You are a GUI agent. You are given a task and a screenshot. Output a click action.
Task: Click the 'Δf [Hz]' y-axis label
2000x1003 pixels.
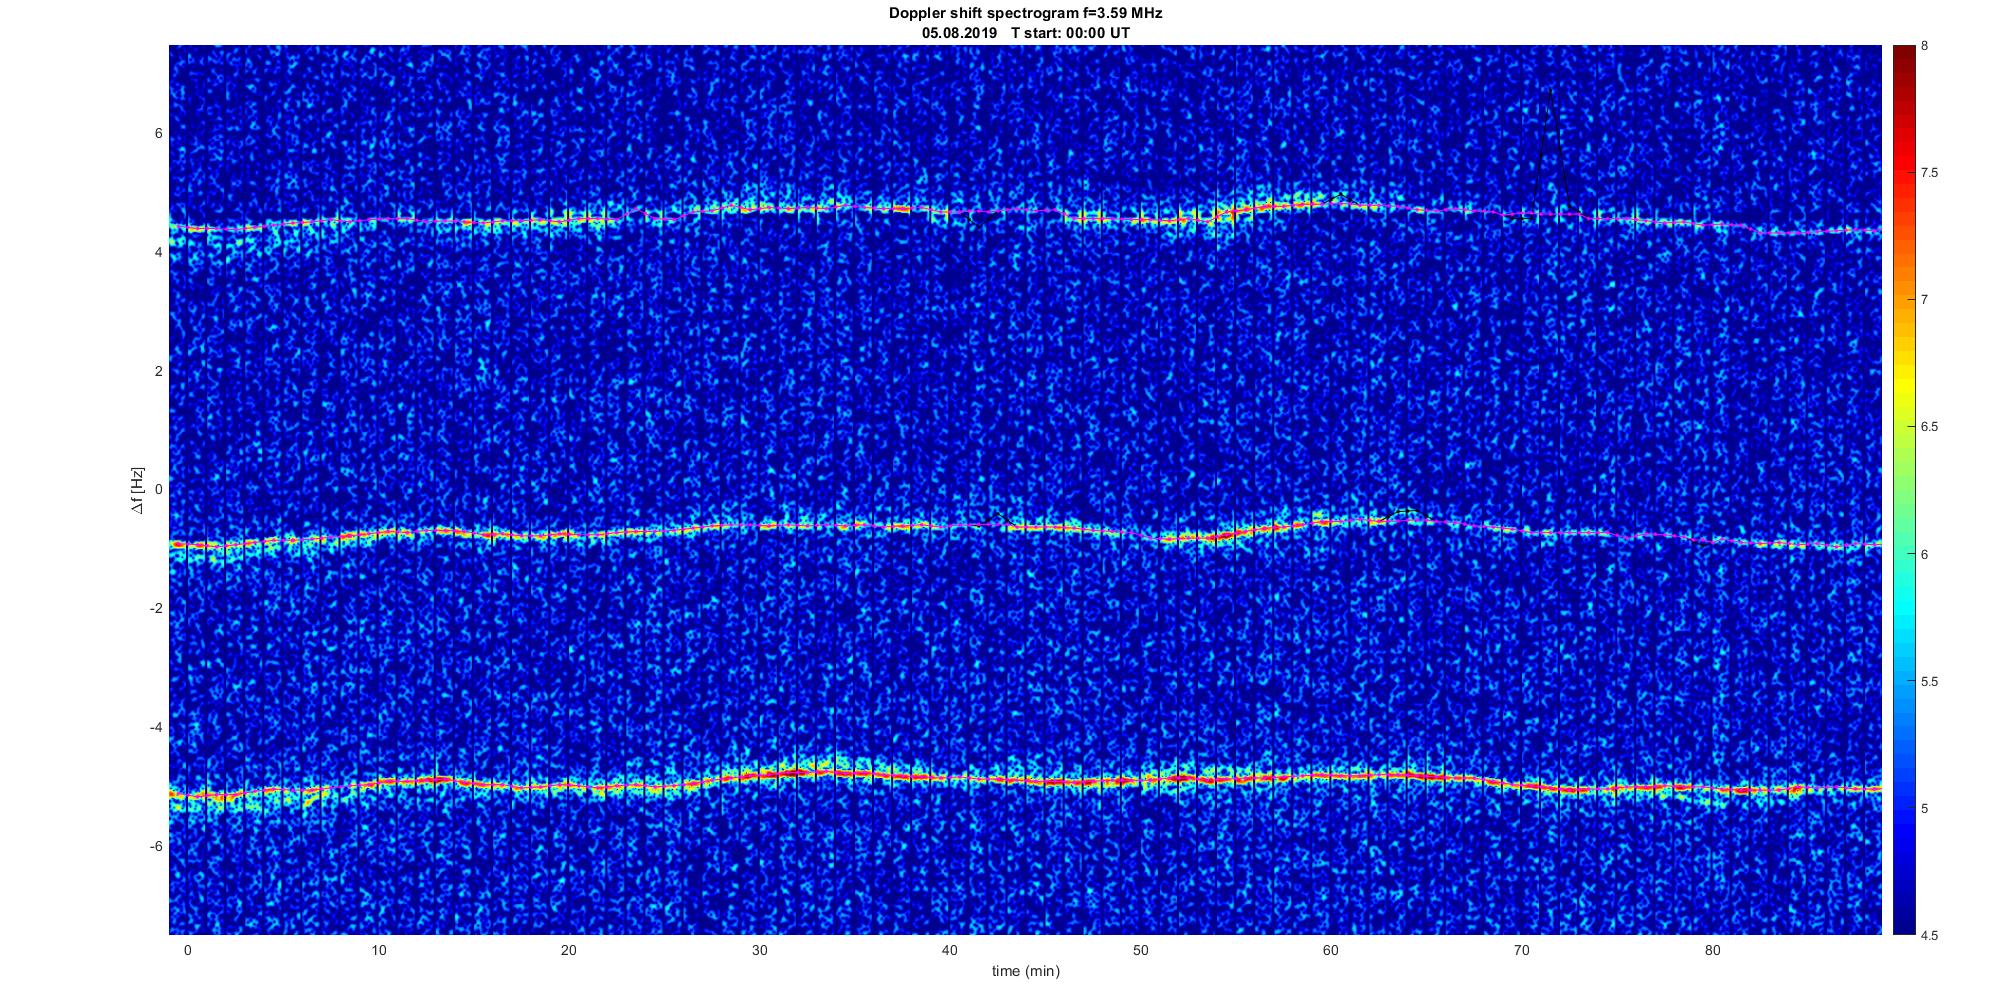click(138, 490)
